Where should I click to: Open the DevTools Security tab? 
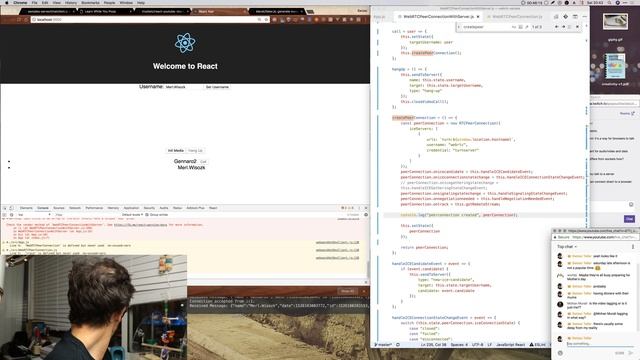click(149, 208)
